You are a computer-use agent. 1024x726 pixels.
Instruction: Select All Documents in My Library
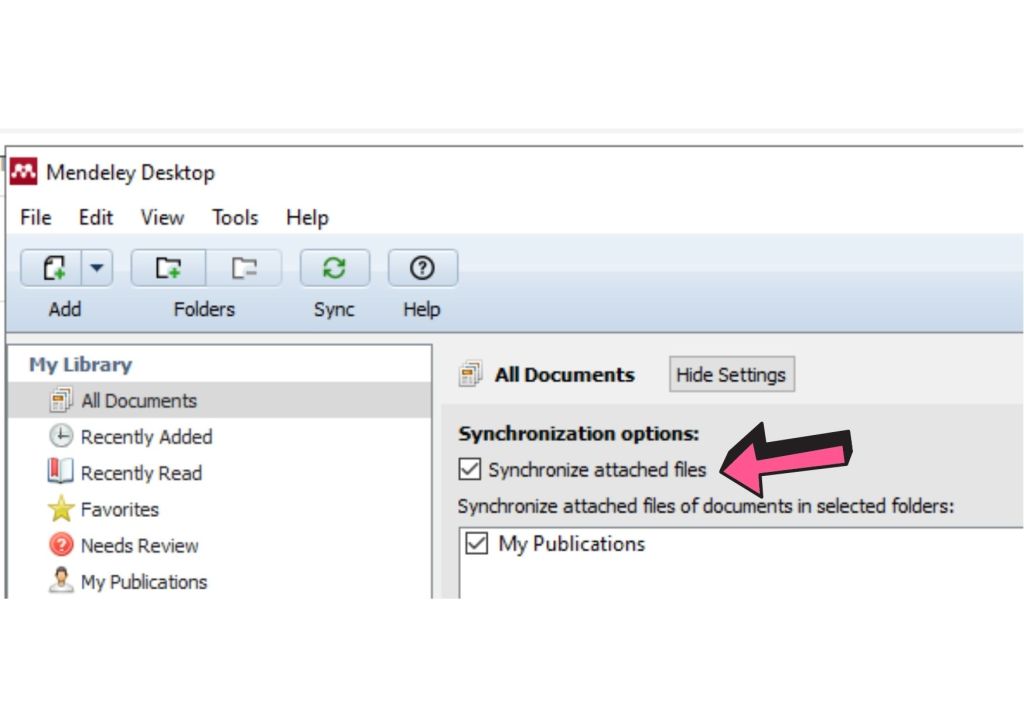pos(138,401)
